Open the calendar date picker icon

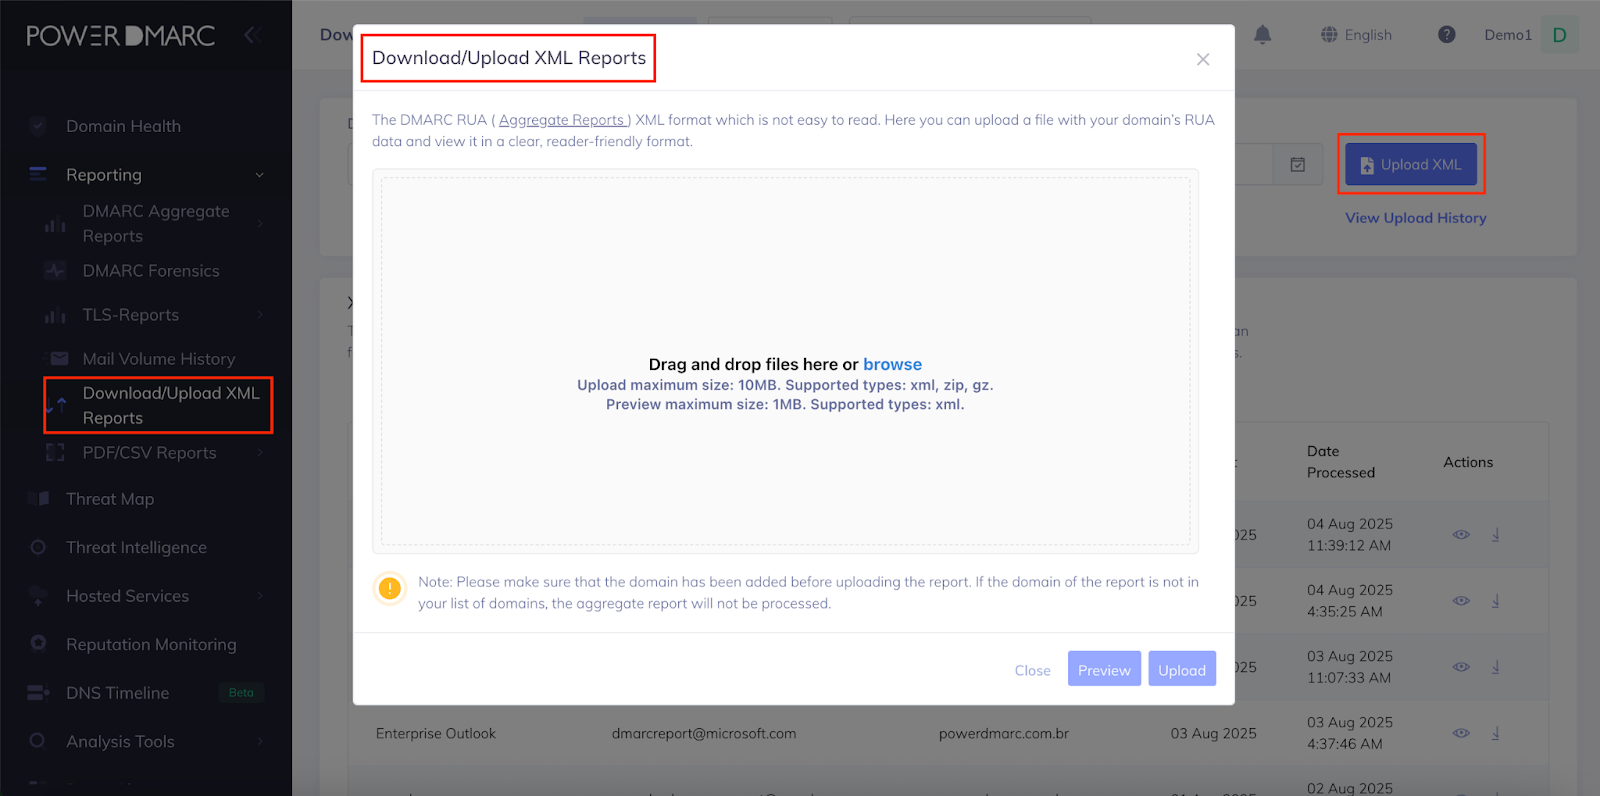pyautogui.click(x=1298, y=165)
